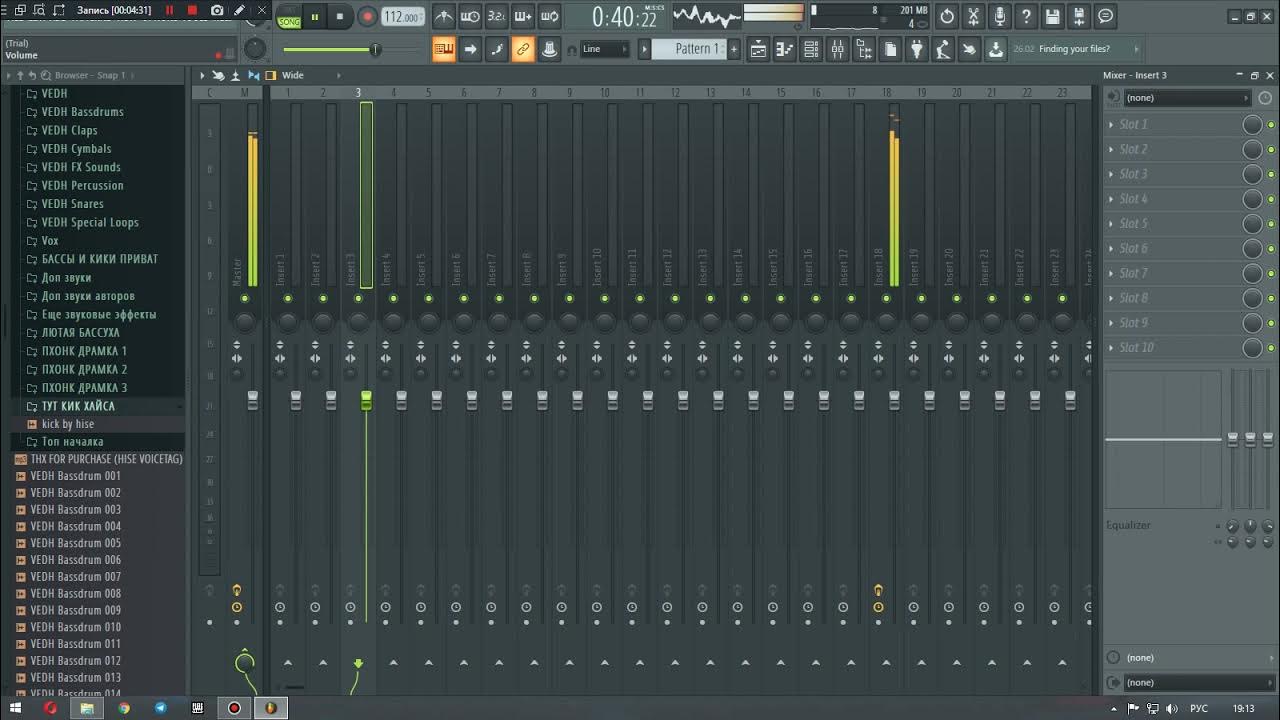Click the render export audio icon
This screenshot has width=1280, height=720.
pos(1079,16)
